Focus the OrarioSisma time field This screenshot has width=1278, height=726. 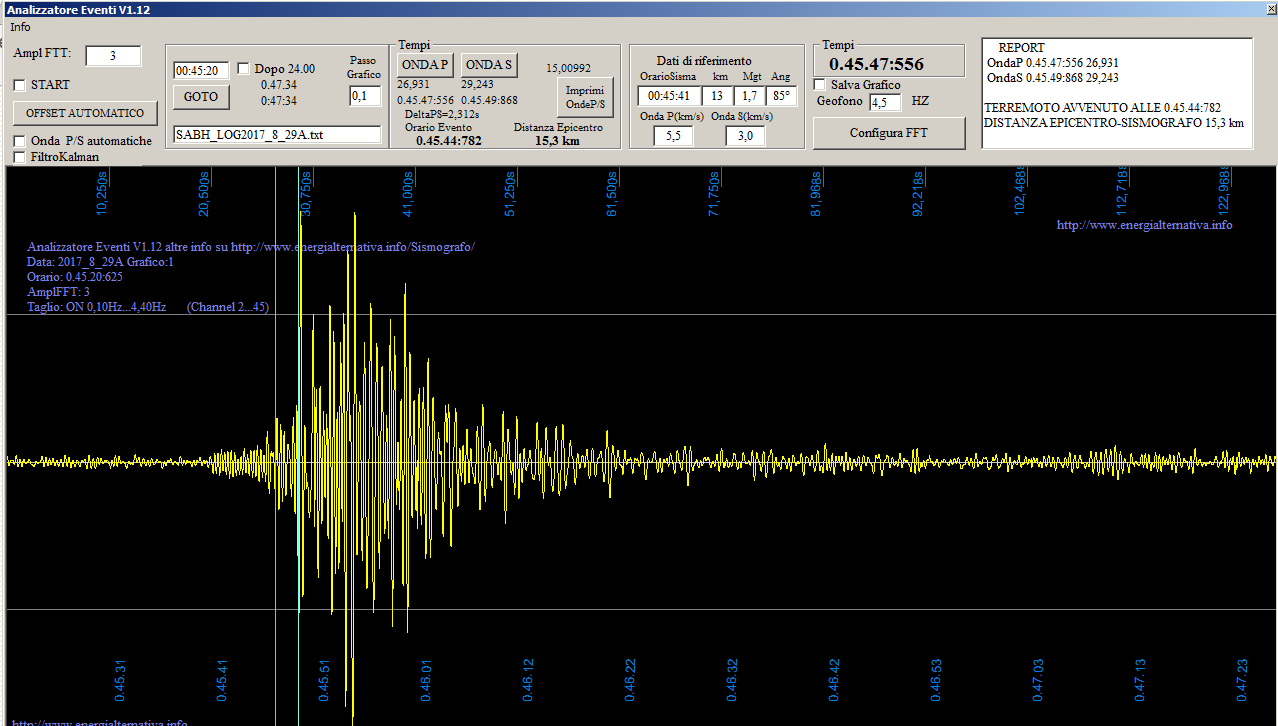pyautogui.click(x=669, y=96)
